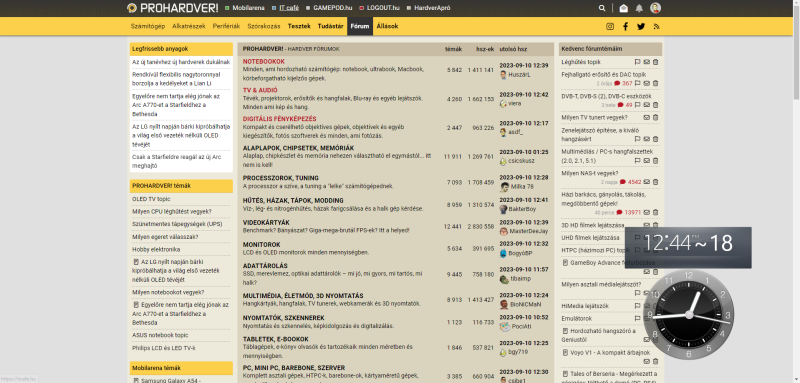This screenshot has height=383, width=800.
Task: Go to the Tudástár section
Action: [331, 27]
